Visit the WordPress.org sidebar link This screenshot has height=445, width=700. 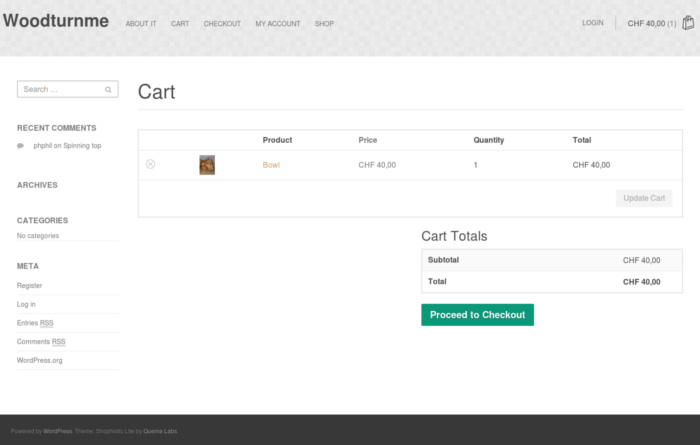[x=40, y=360]
